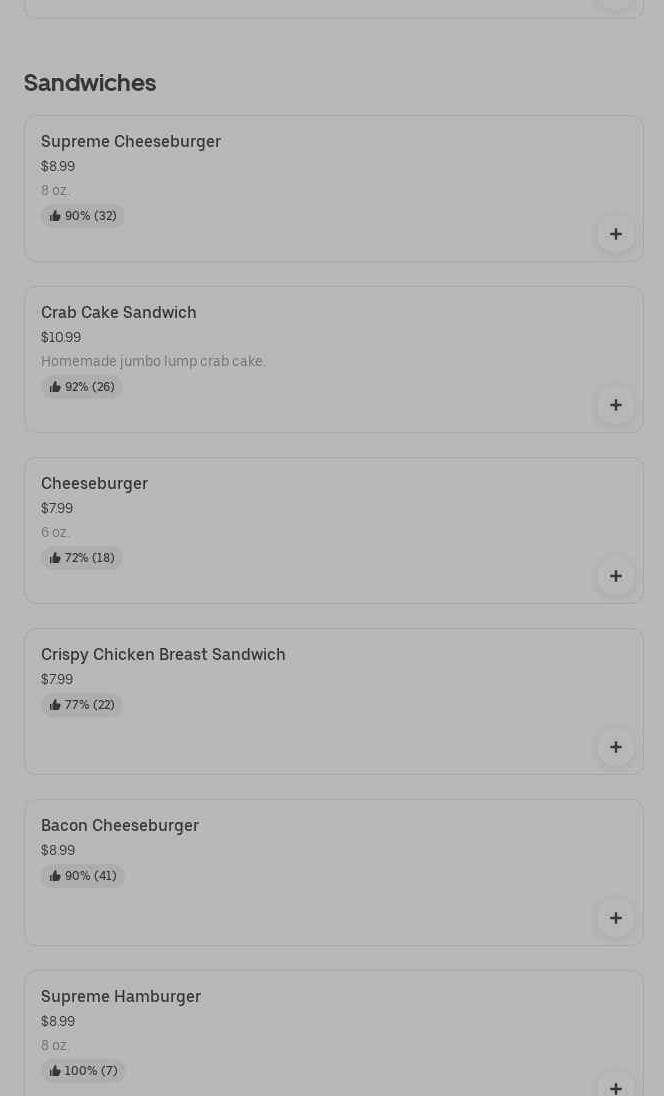664x1096 pixels.
Task: Click the Bacon Cheeseburger item title
Action: pos(120,826)
